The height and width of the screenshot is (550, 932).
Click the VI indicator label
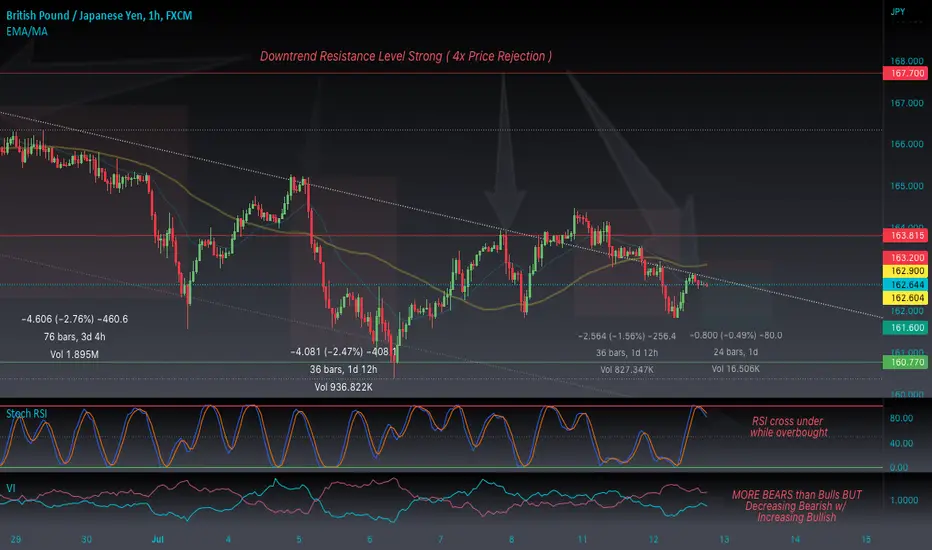11,488
